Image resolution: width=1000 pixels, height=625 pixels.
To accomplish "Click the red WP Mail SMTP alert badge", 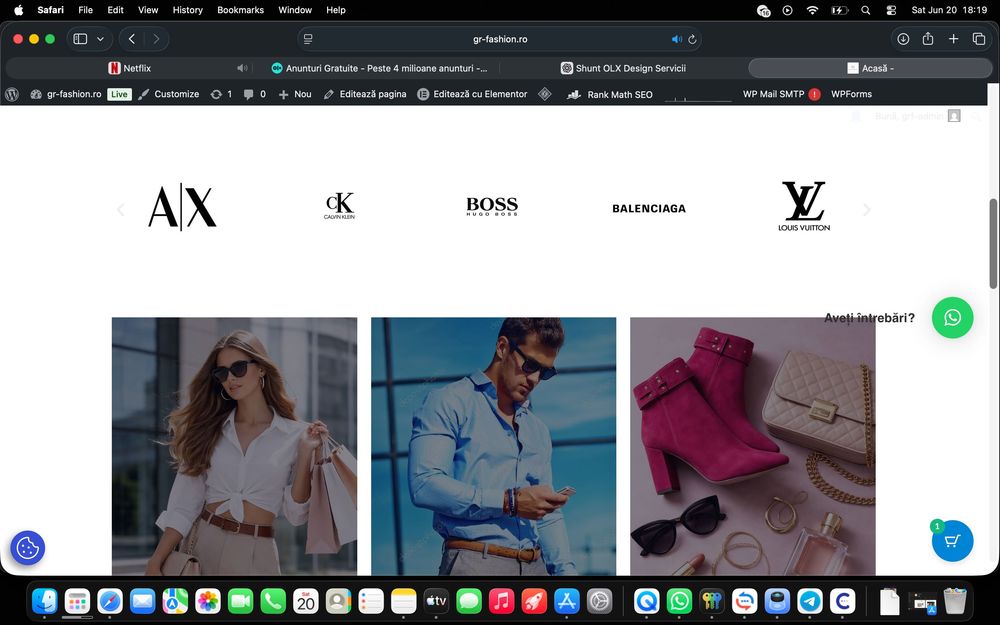I will pos(814,94).
